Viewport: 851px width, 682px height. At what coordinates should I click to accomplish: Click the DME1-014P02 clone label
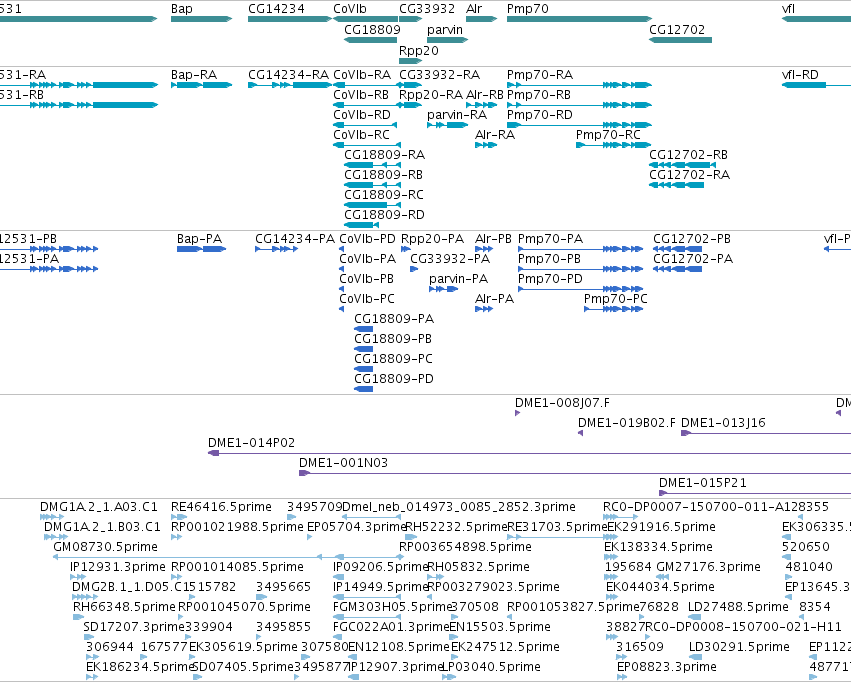coord(251,443)
